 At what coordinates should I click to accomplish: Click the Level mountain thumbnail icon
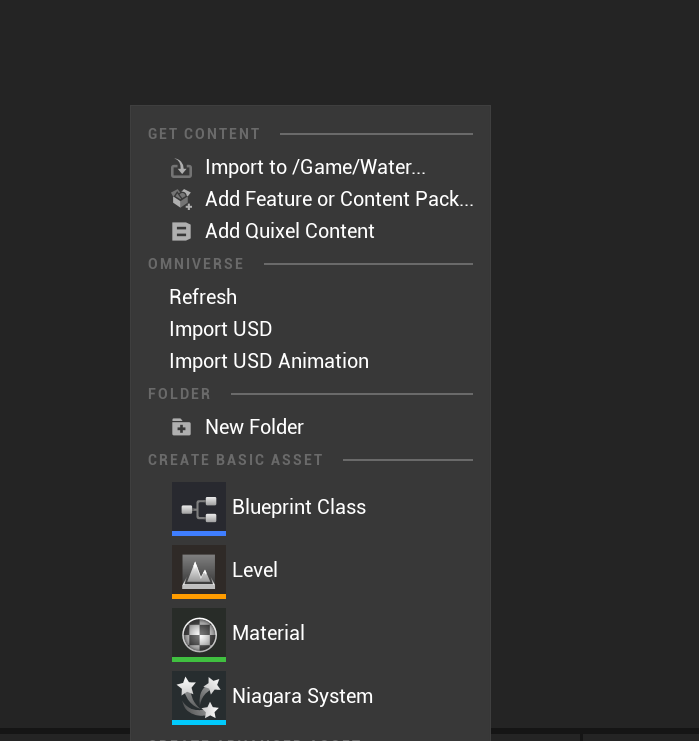[199, 572]
